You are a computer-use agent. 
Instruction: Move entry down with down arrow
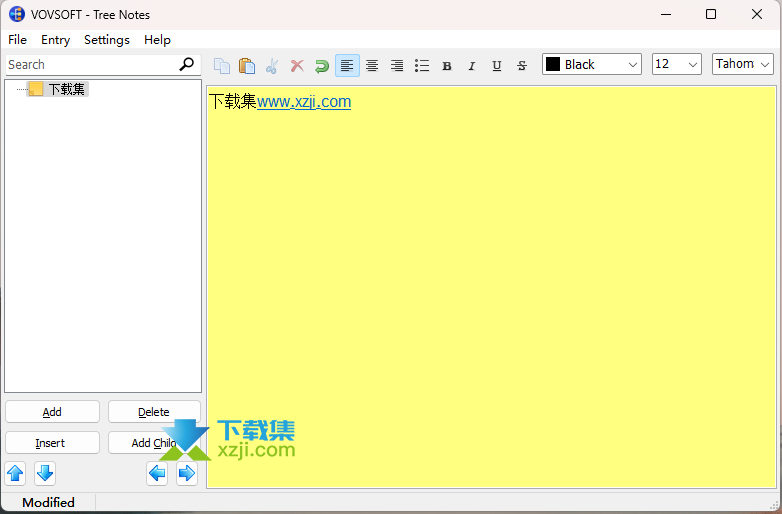click(x=45, y=473)
